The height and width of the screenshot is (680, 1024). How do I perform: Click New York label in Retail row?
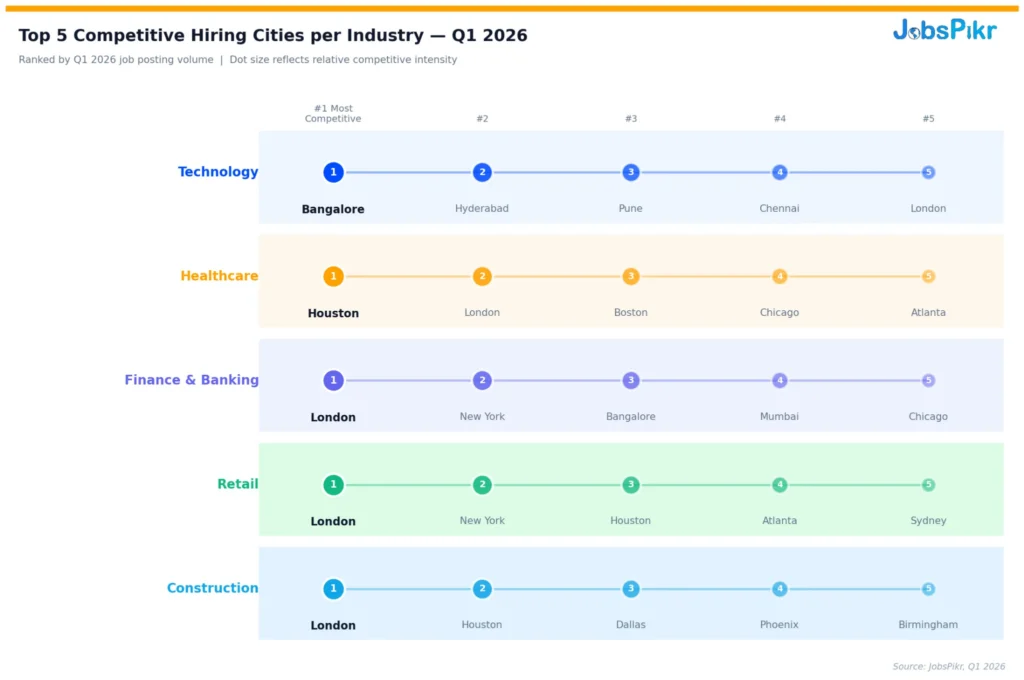(482, 521)
